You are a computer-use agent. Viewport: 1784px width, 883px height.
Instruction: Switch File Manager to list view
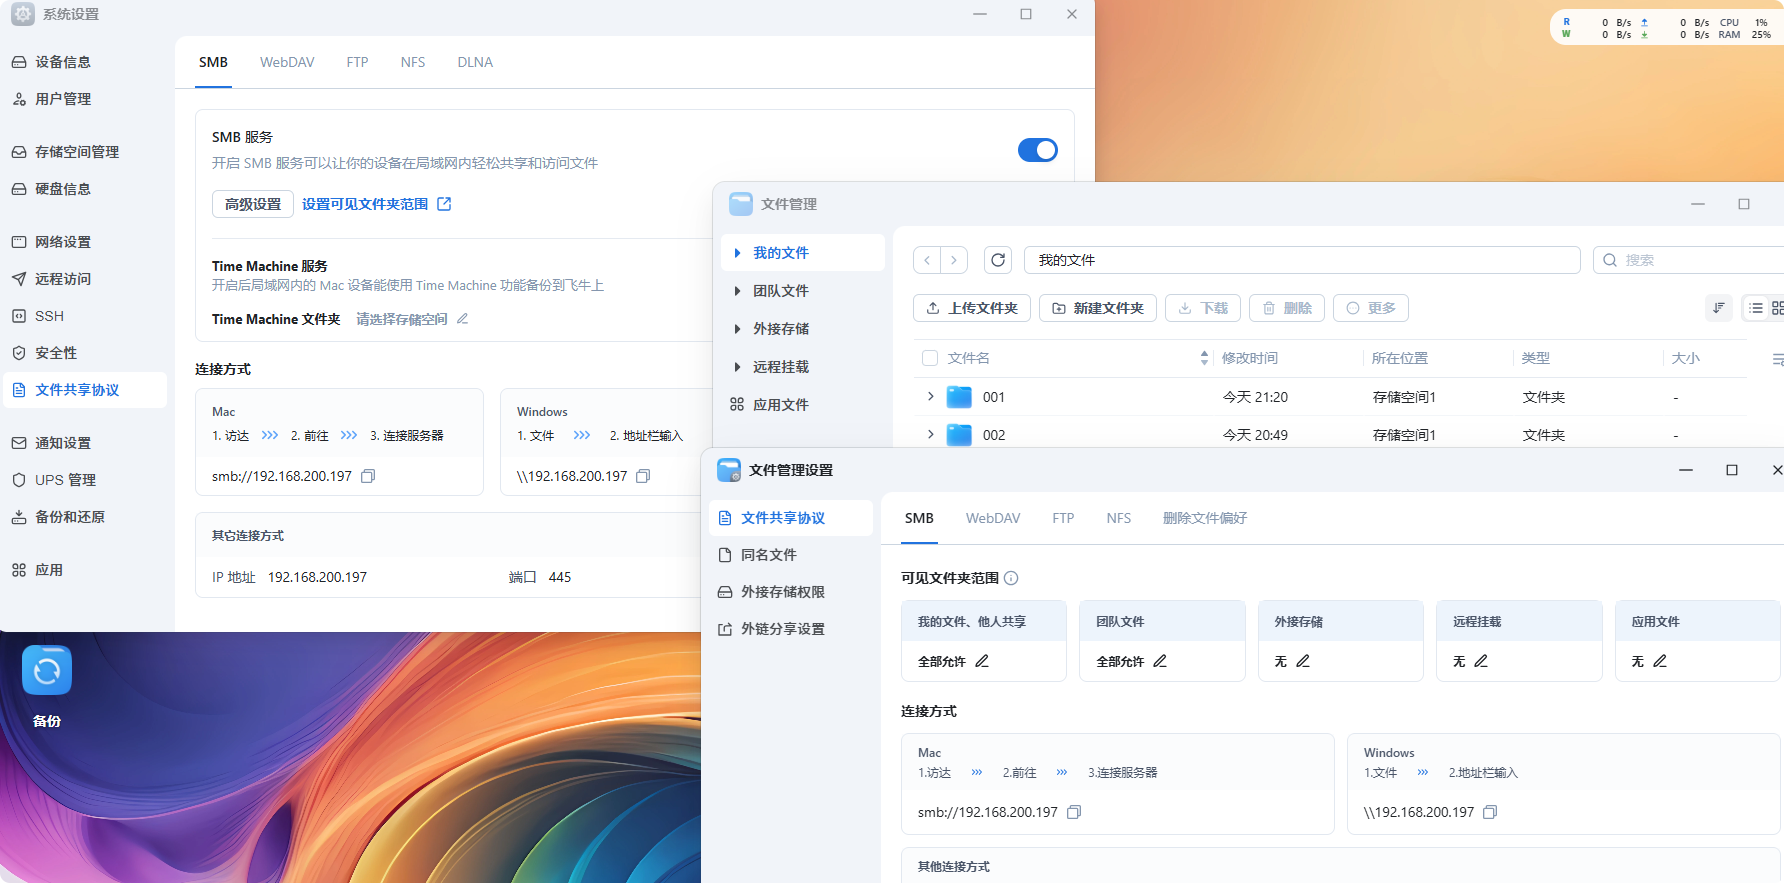(x=1756, y=308)
